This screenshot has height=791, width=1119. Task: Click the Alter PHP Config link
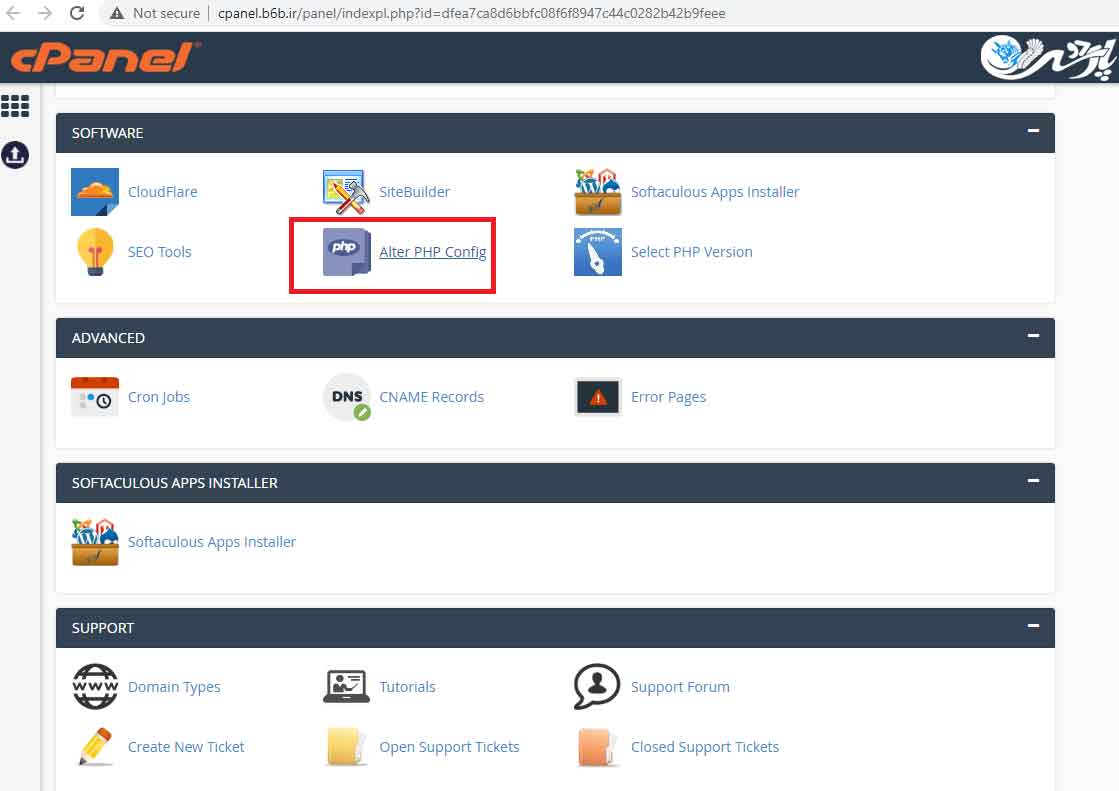tap(432, 252)
